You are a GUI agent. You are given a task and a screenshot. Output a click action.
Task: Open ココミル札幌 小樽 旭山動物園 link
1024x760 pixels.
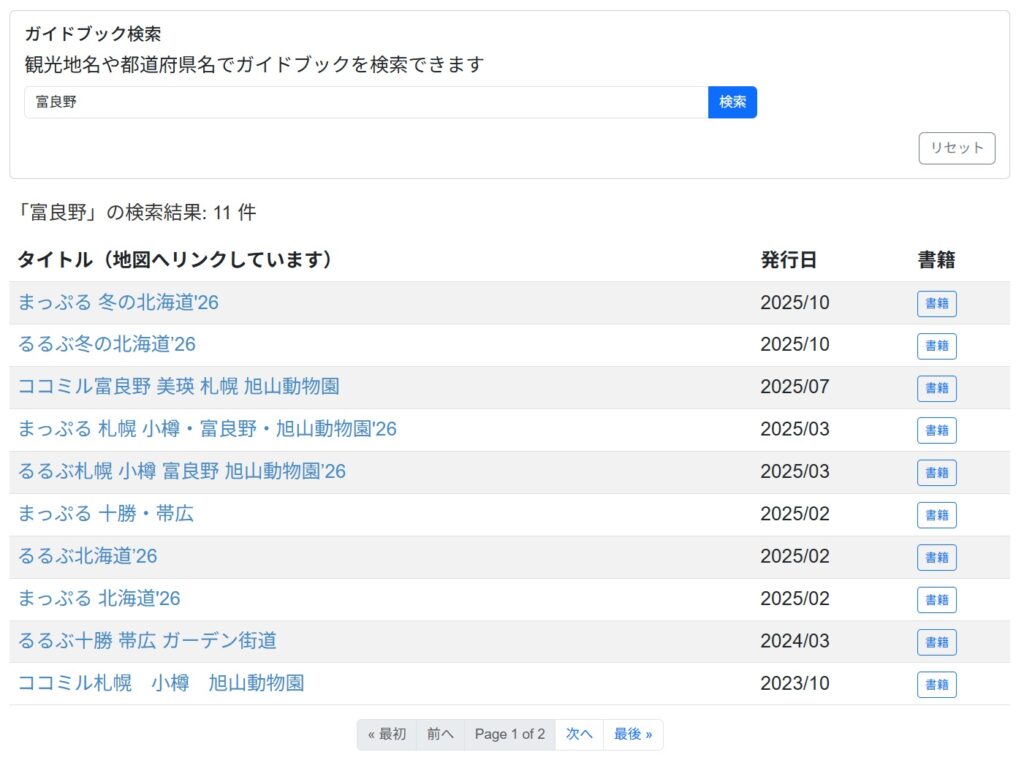pyautogui.click(x=161, y=683)
